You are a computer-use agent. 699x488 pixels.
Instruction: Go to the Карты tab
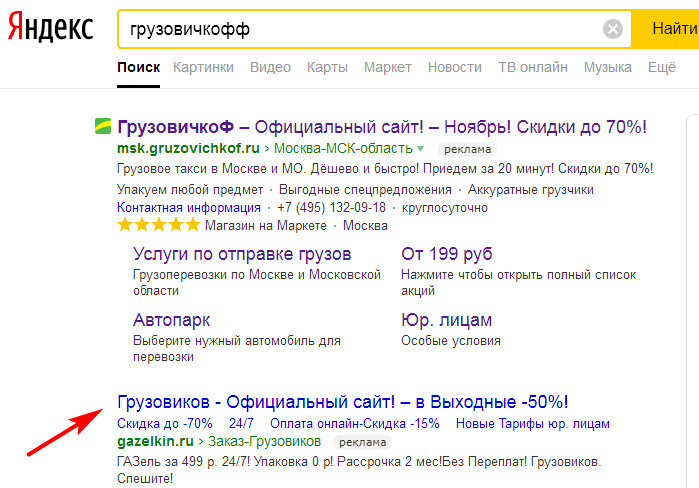(327, 67)
